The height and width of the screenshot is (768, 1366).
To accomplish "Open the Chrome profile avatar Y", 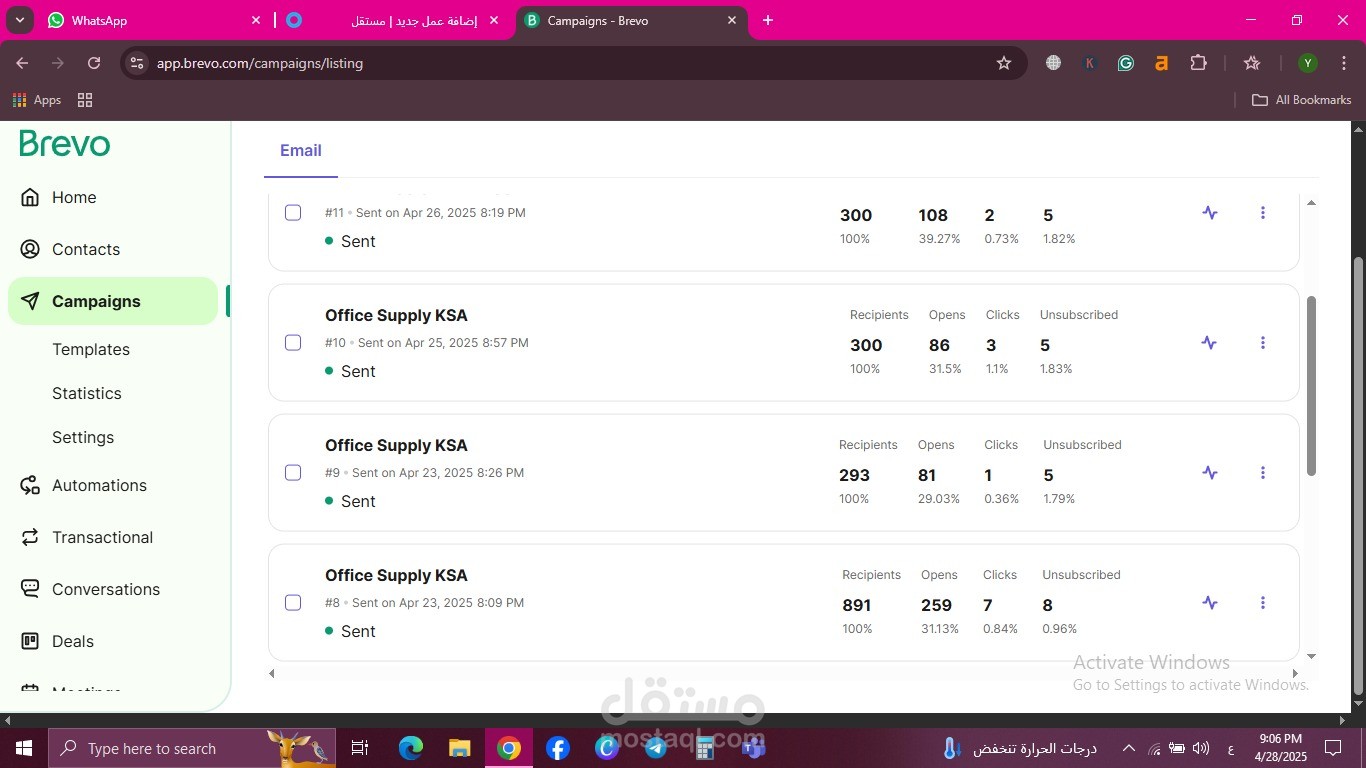I will [1307, 63].
